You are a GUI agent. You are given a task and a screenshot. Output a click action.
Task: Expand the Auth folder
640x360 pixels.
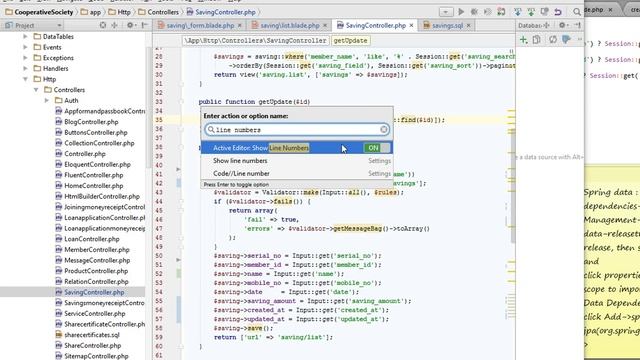47,100
